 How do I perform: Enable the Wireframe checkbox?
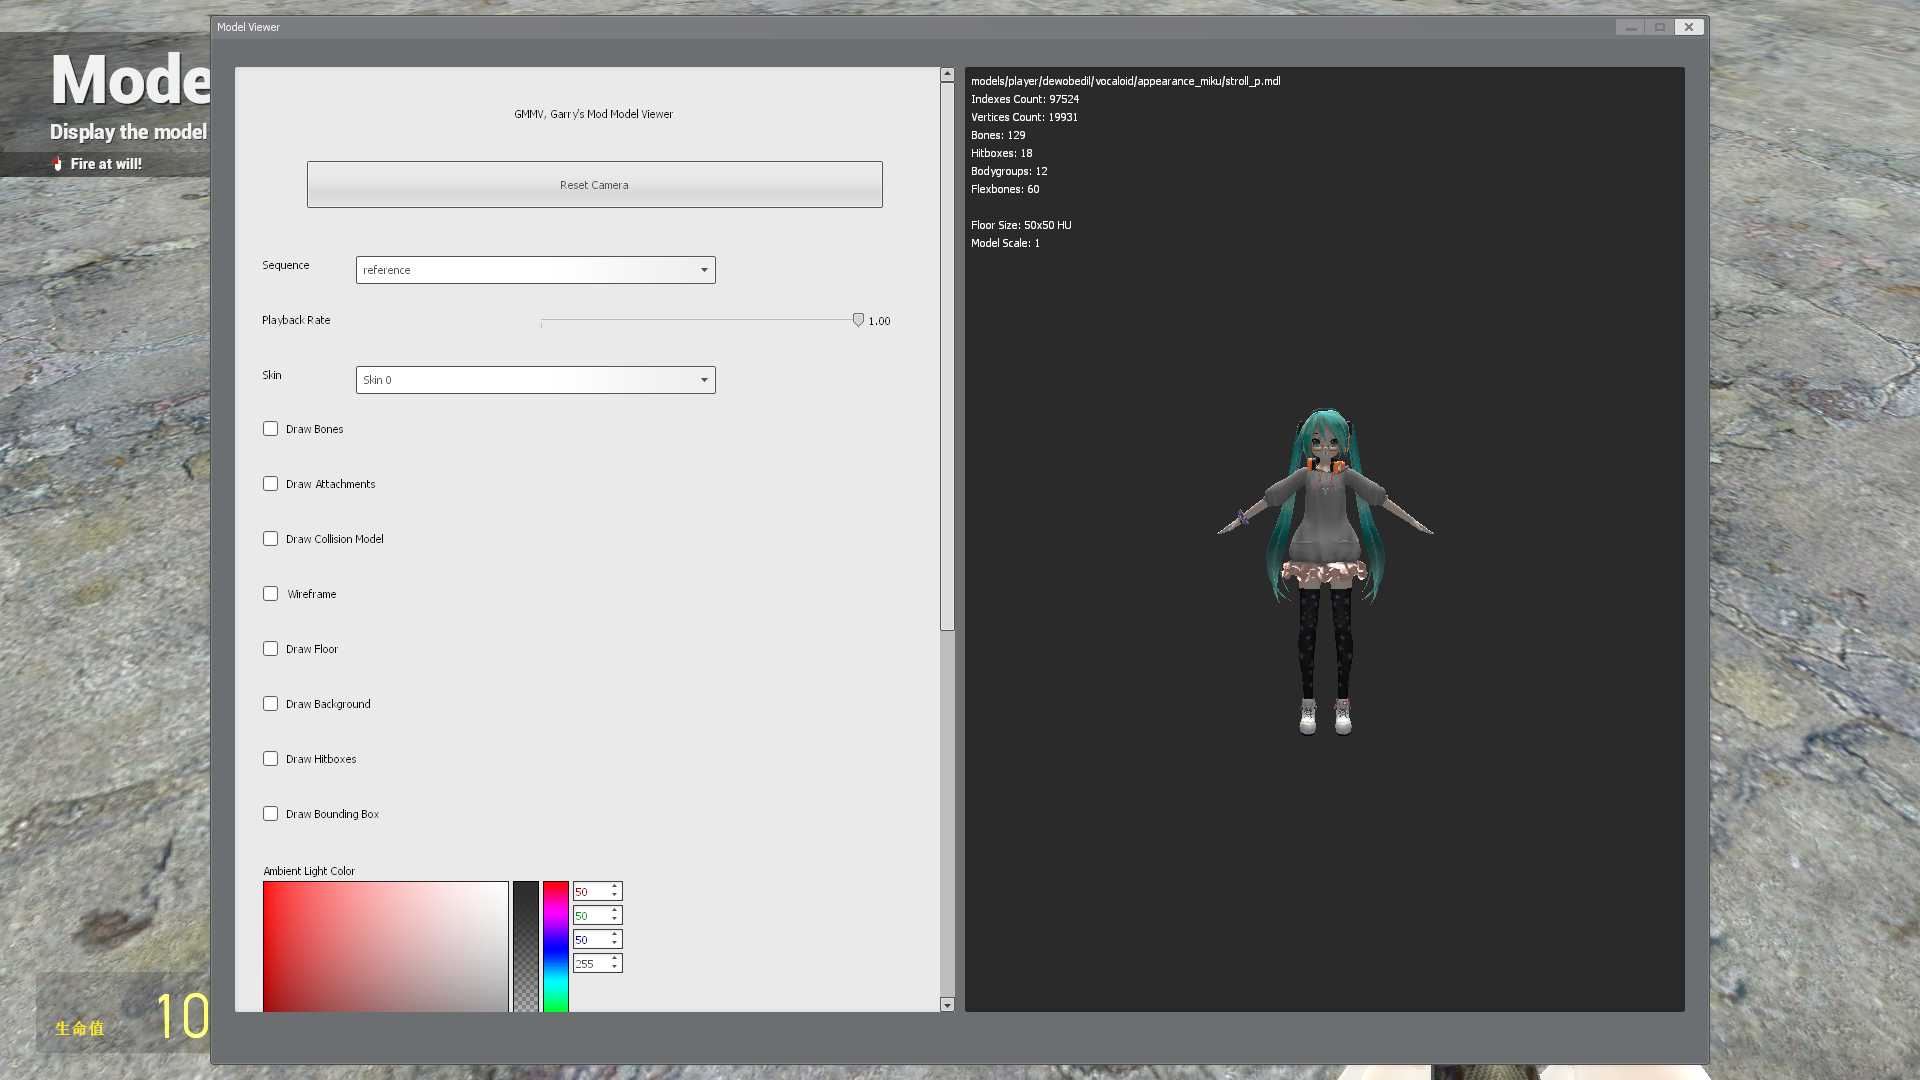click(x=270, y=594)
